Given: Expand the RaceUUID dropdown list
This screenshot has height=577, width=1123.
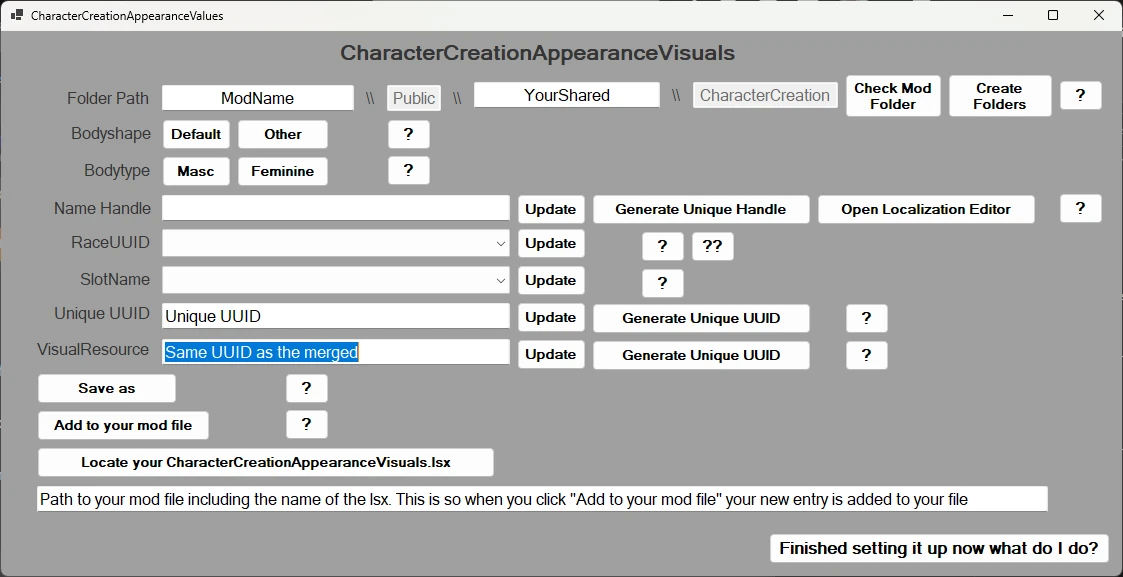Looking at the screenshot, I should click(500, 244).
